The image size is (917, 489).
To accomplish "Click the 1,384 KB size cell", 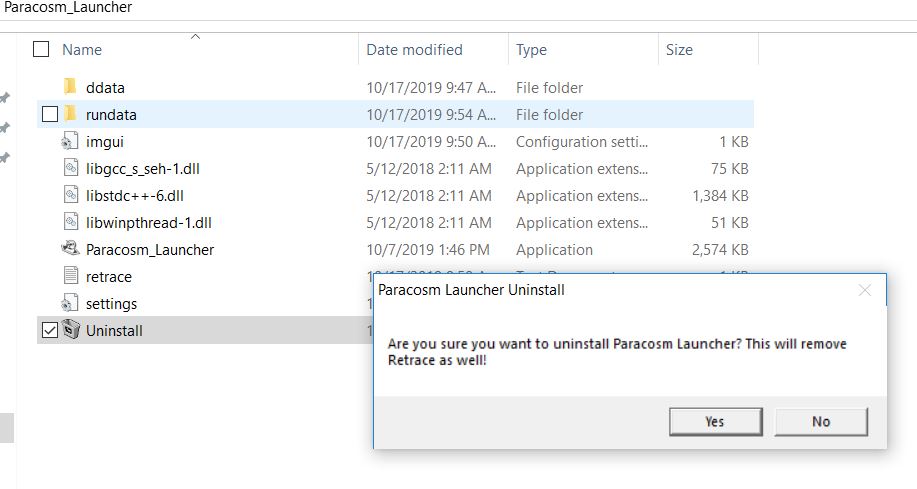I will click(x=720, y=196).
